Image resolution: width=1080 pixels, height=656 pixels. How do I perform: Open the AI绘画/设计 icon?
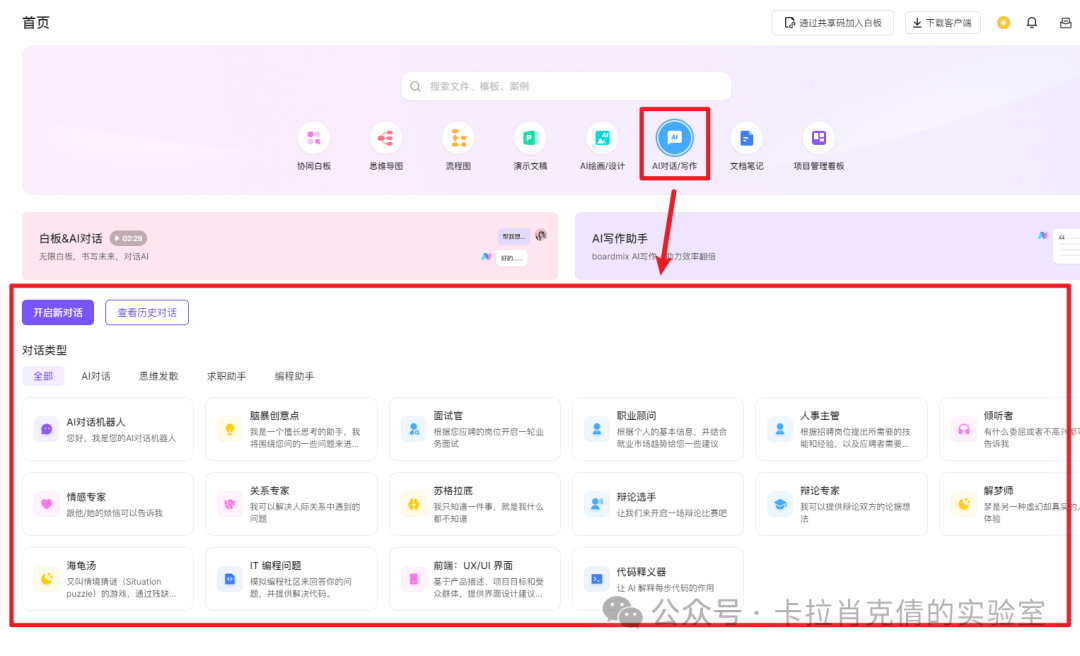tap(602, 138)
